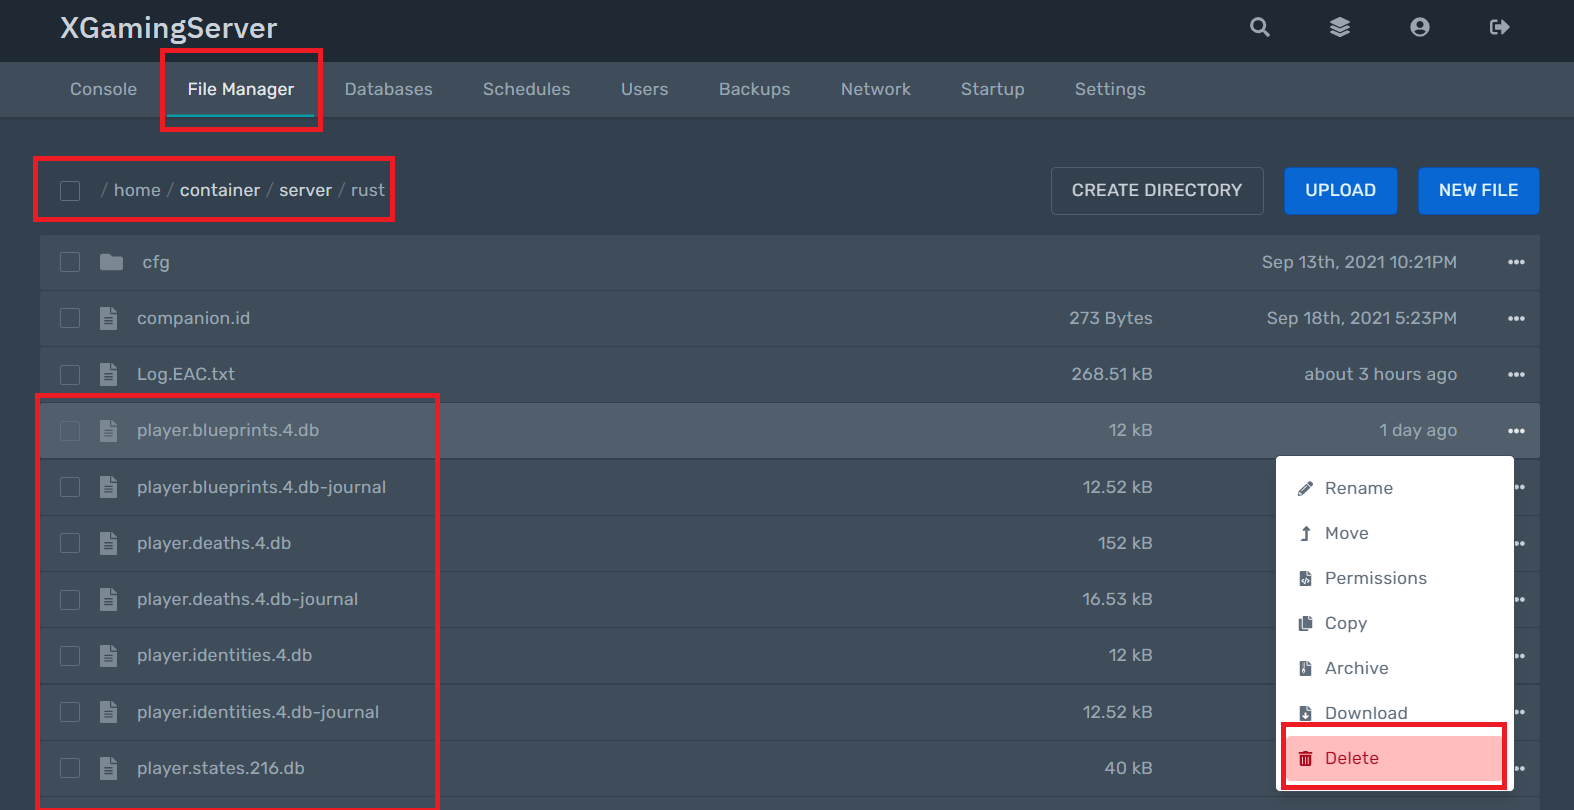Image resolution: width=1574 pixels, height=810 pixels.
Task: Click the server layers icon in header
Action: 1340,27
